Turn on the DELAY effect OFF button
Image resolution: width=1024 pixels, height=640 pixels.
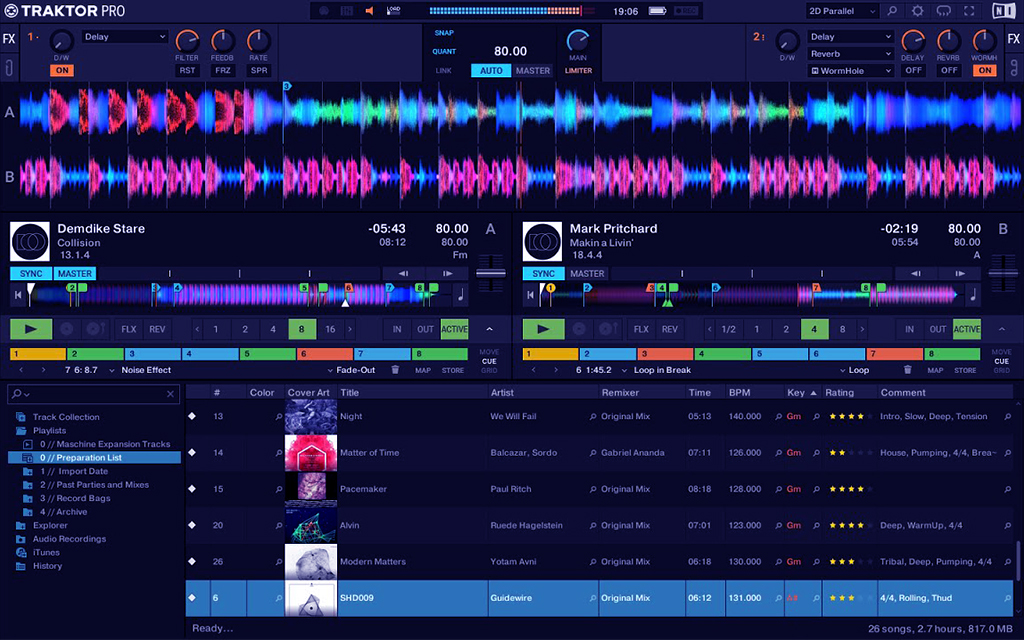tap(914, 71)
